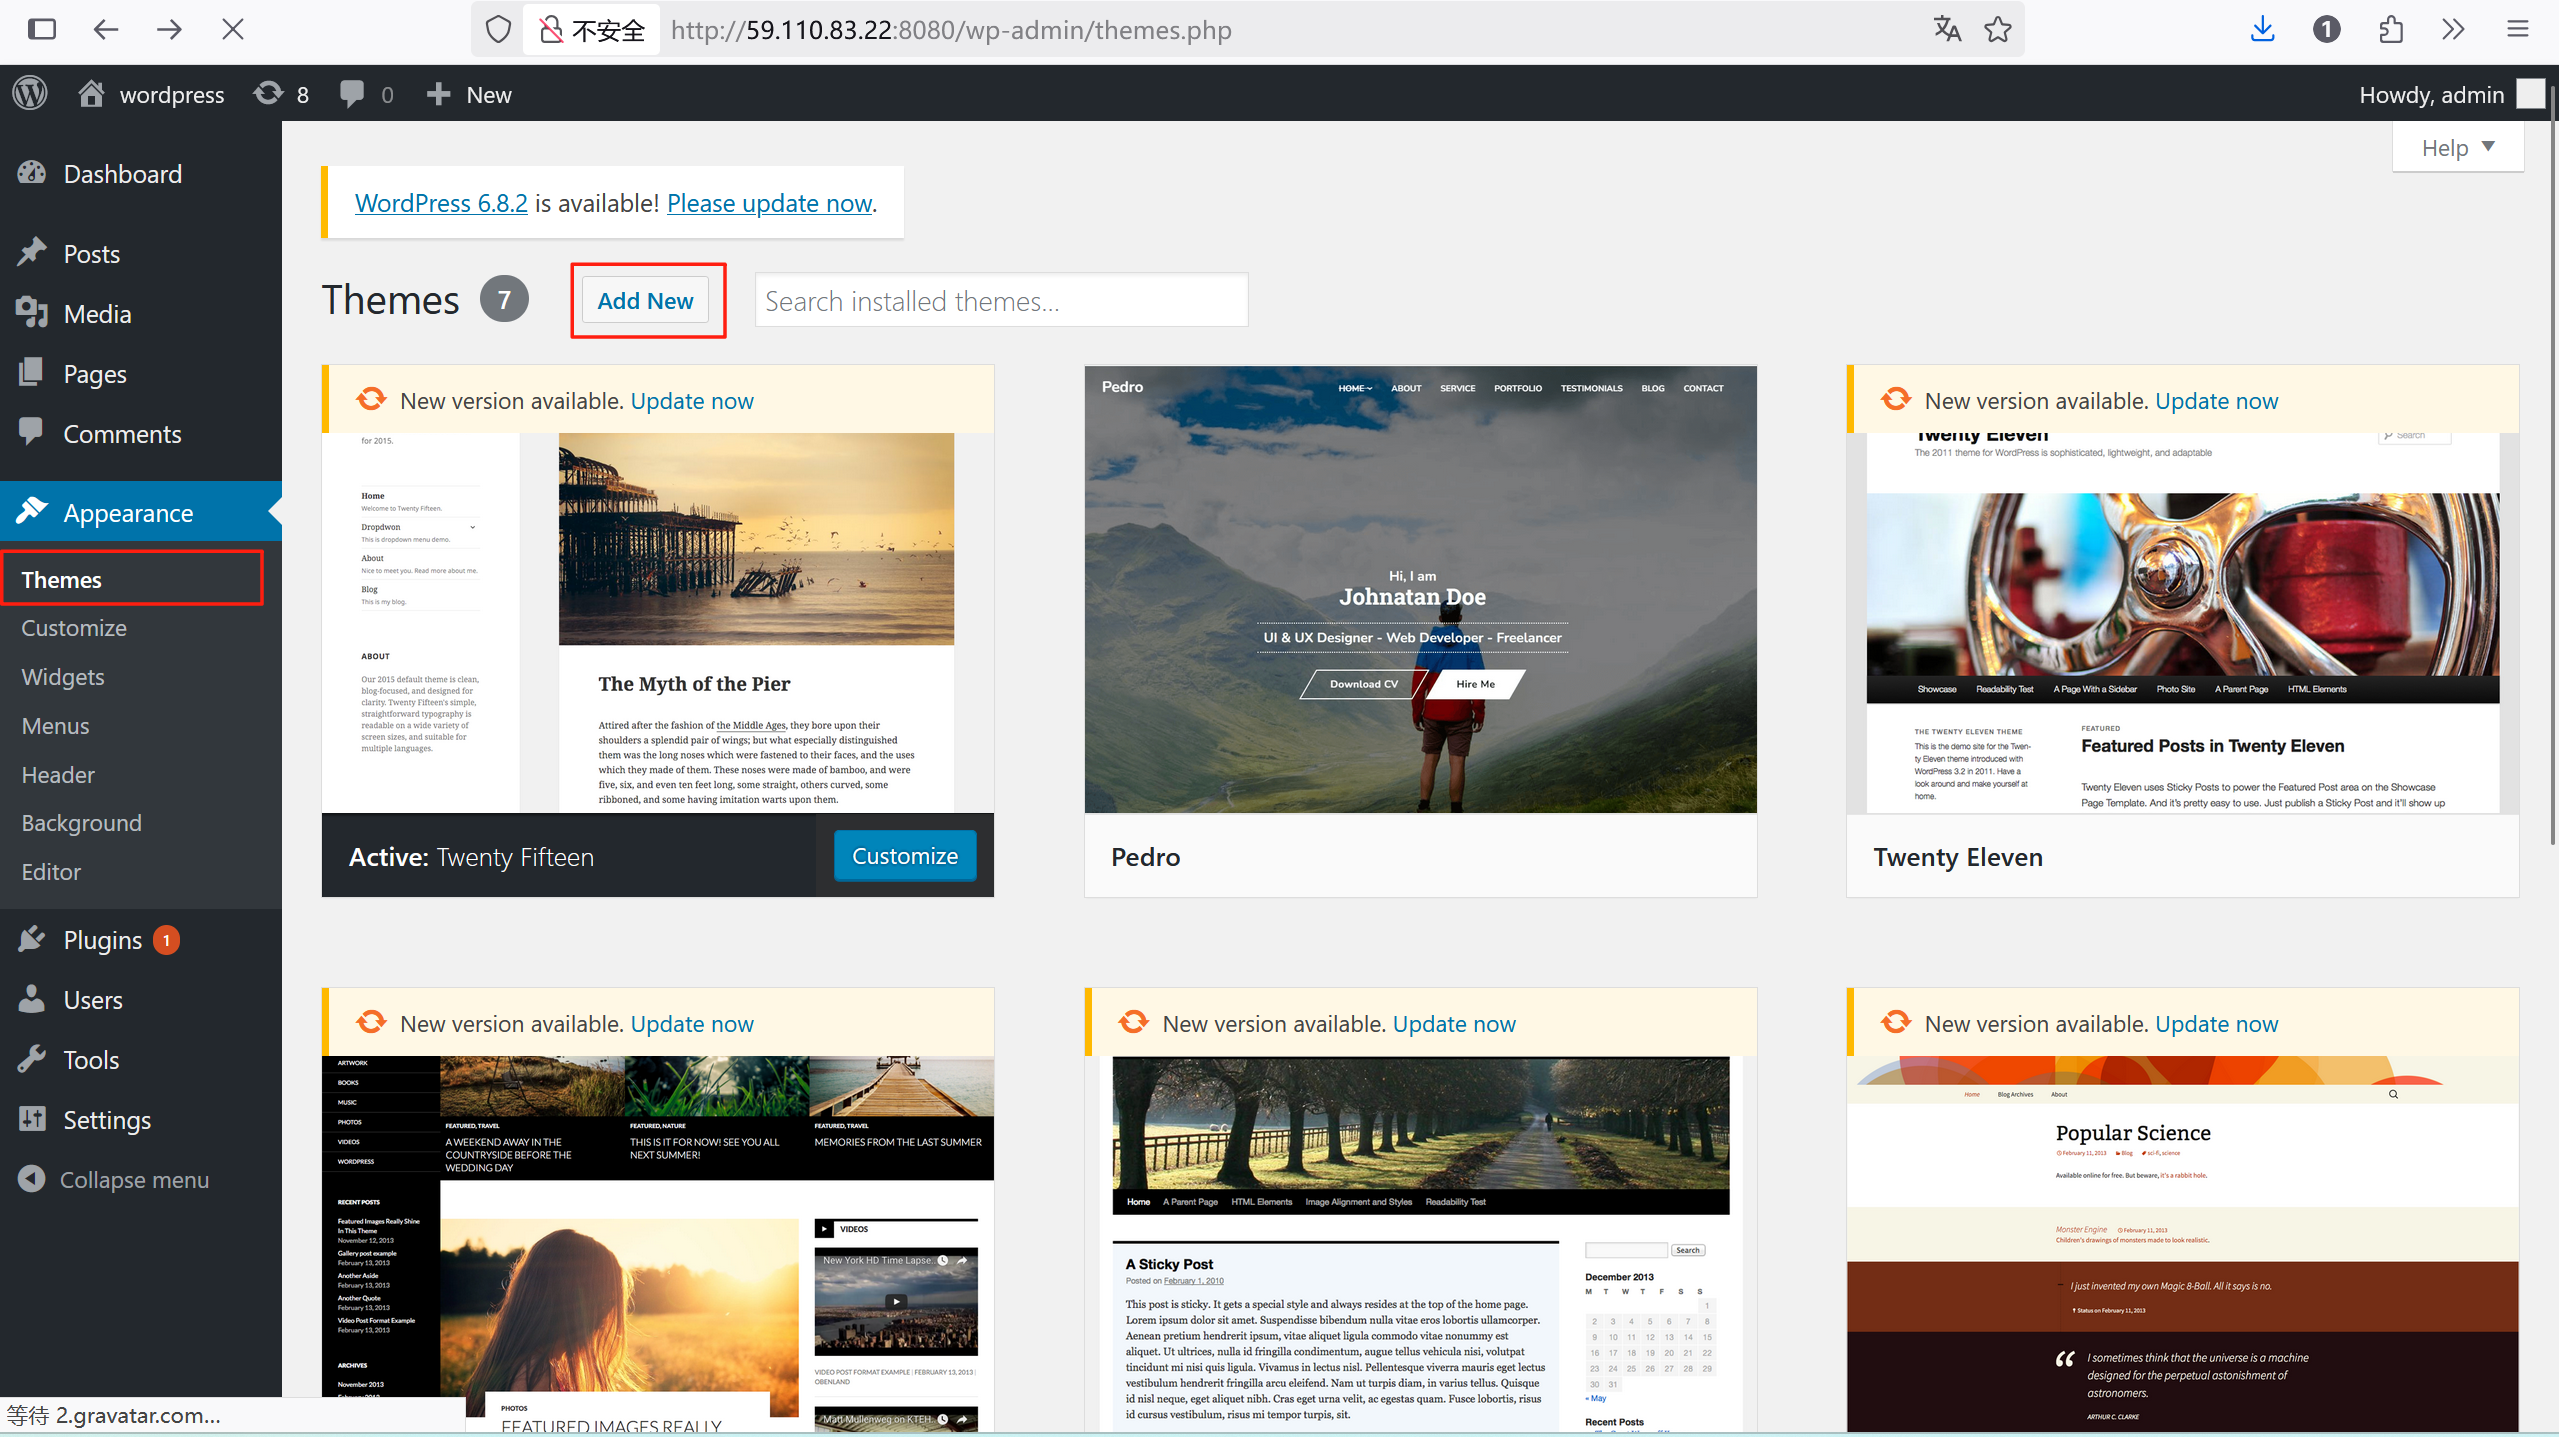2559x1437 pixels.
Task: Open the extension icon showing number 1
Action: pyautogui.click(x=2326, y=29)
